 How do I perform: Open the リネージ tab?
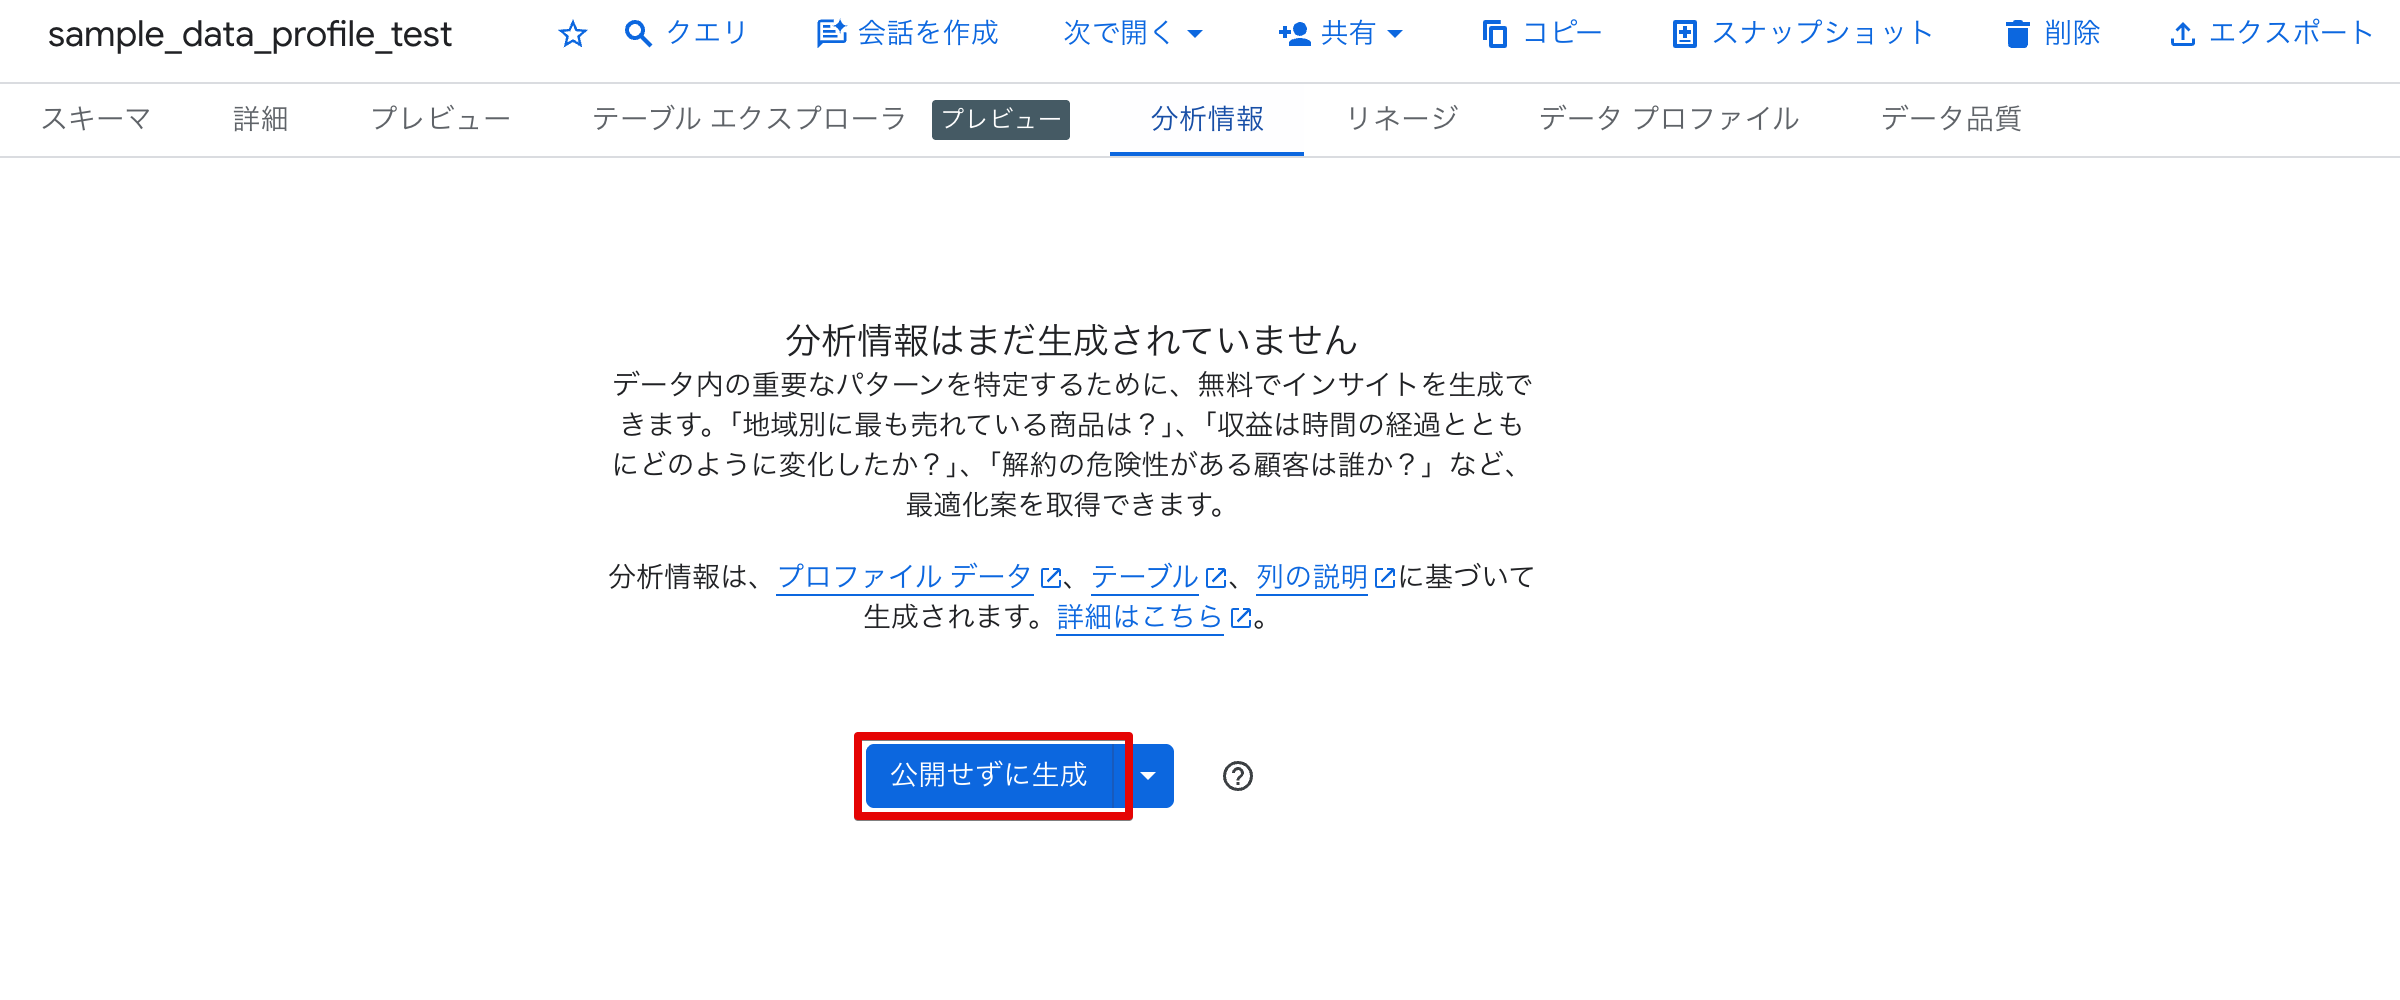coord(1401,119)
